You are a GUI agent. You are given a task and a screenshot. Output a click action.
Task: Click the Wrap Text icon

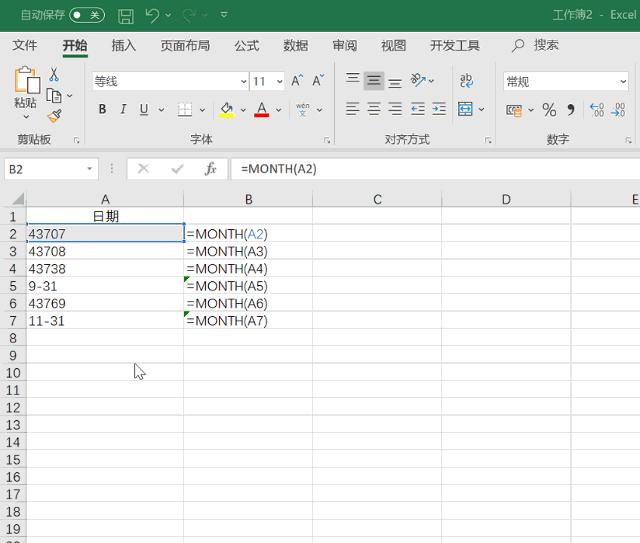tap(466, 80)
